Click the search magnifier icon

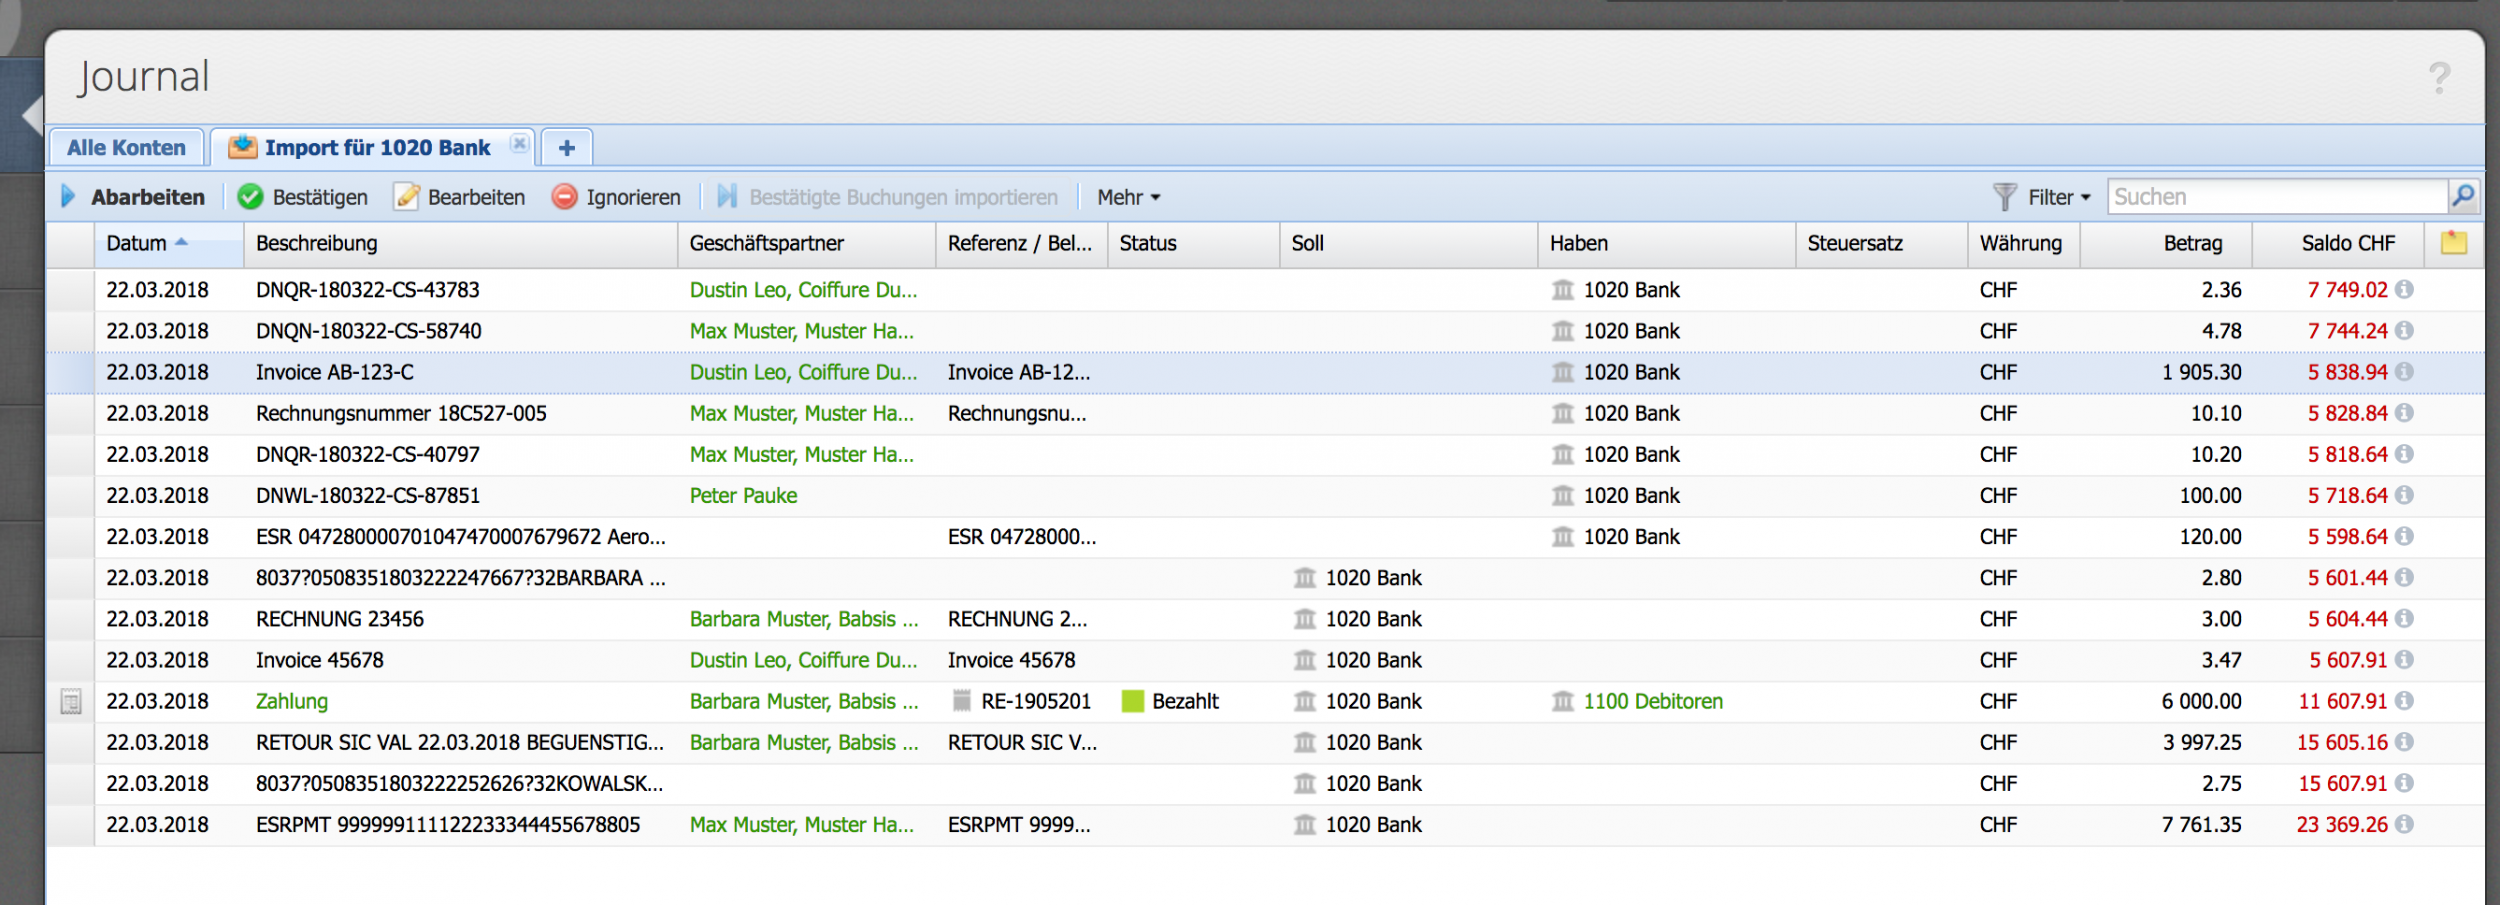point(2463,196)
